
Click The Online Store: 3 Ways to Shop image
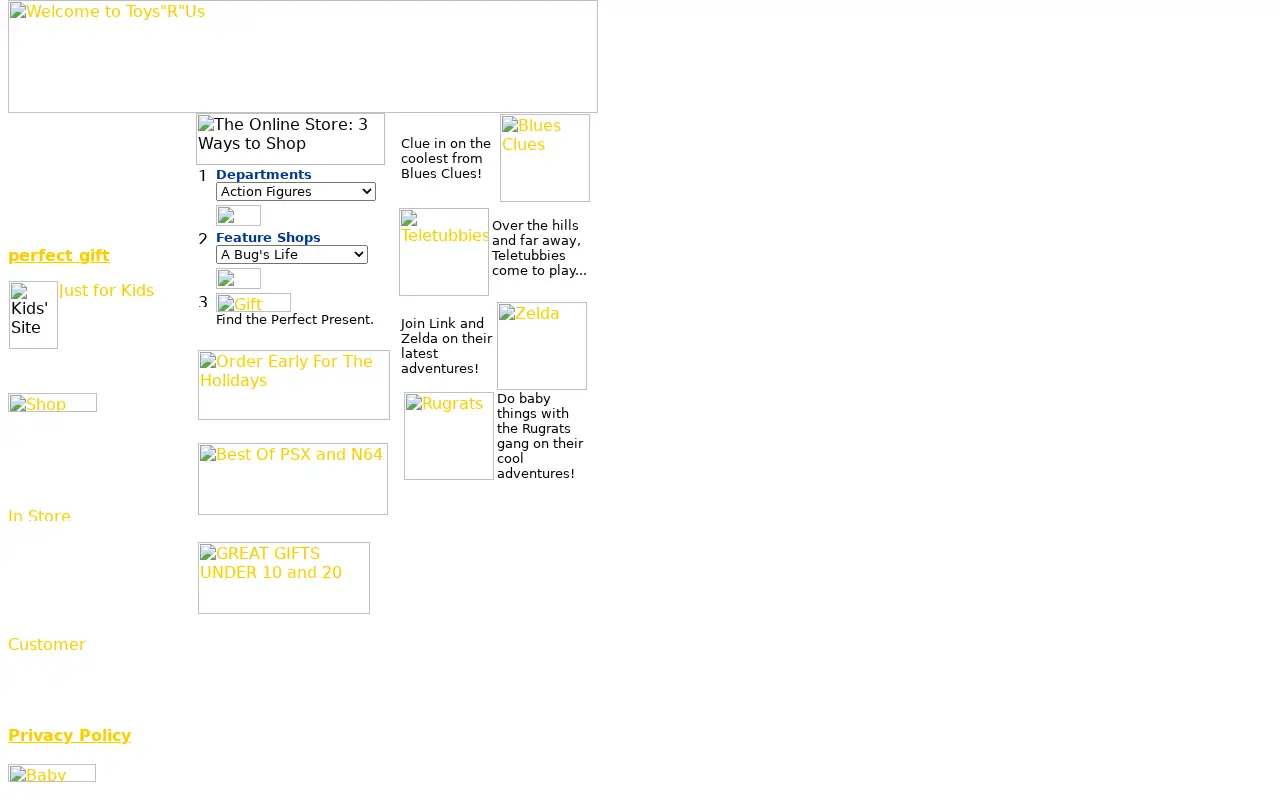[290, 139]
